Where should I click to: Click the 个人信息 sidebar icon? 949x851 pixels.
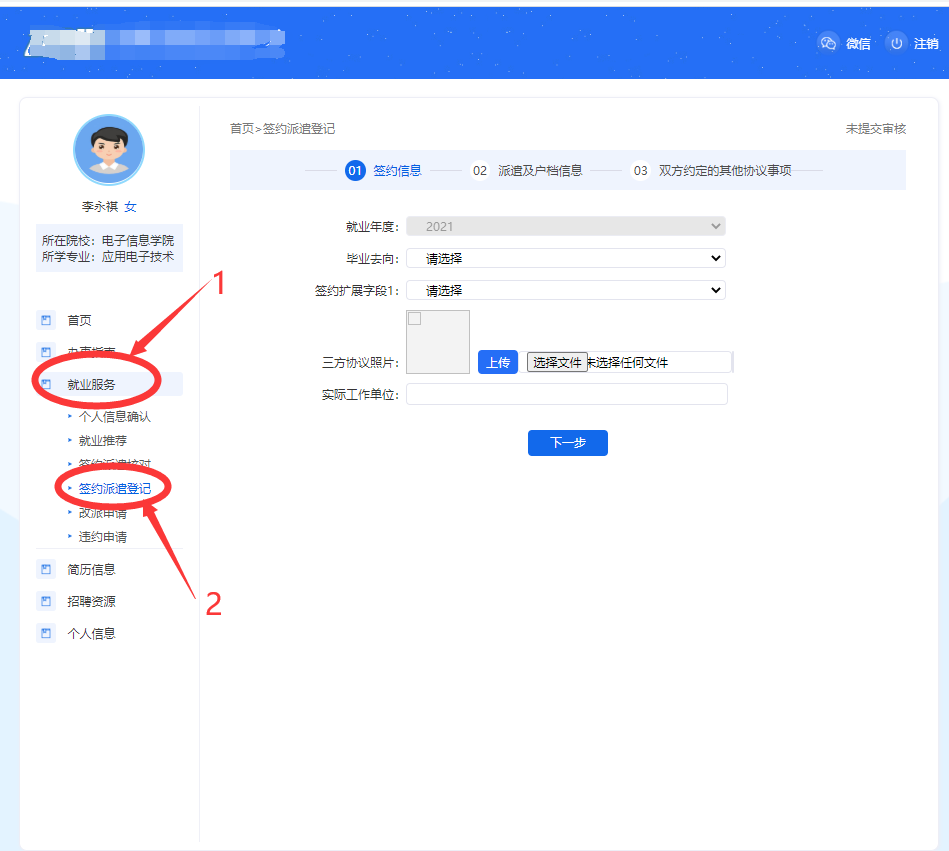point(45,633)
